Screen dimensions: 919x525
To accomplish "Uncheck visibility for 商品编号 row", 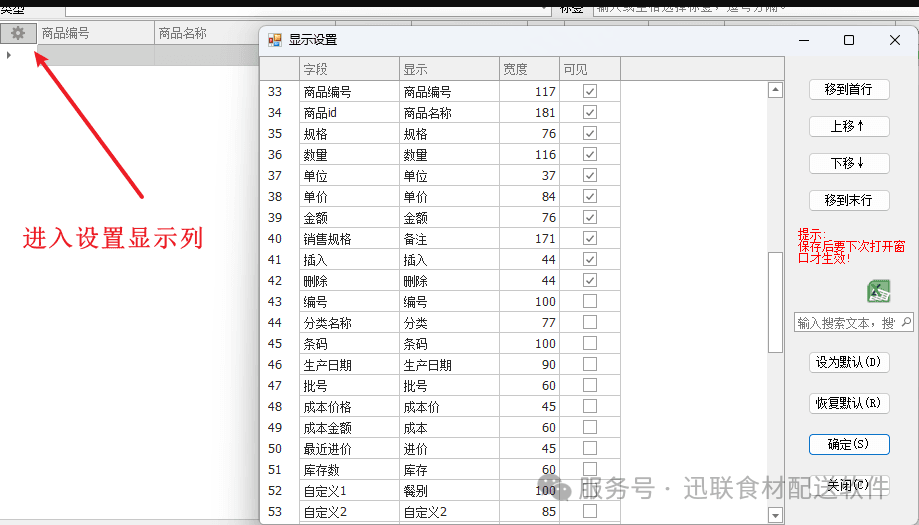I will coord(590,91).
